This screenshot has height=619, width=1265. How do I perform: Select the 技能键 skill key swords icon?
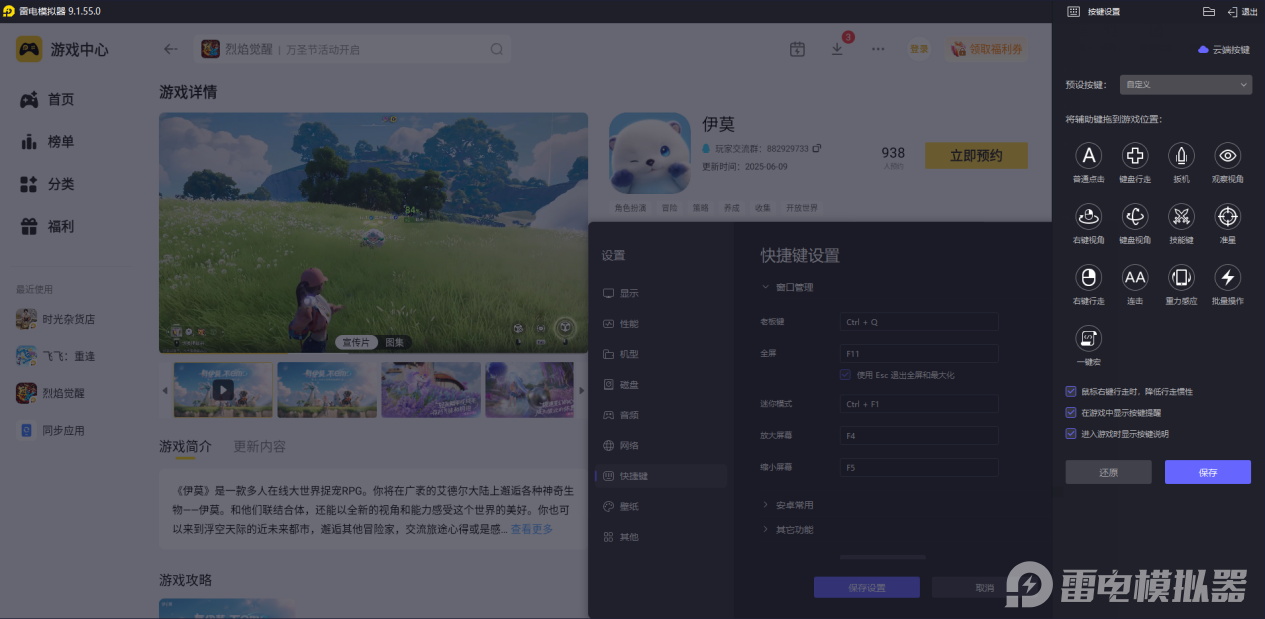[1181, 216]
